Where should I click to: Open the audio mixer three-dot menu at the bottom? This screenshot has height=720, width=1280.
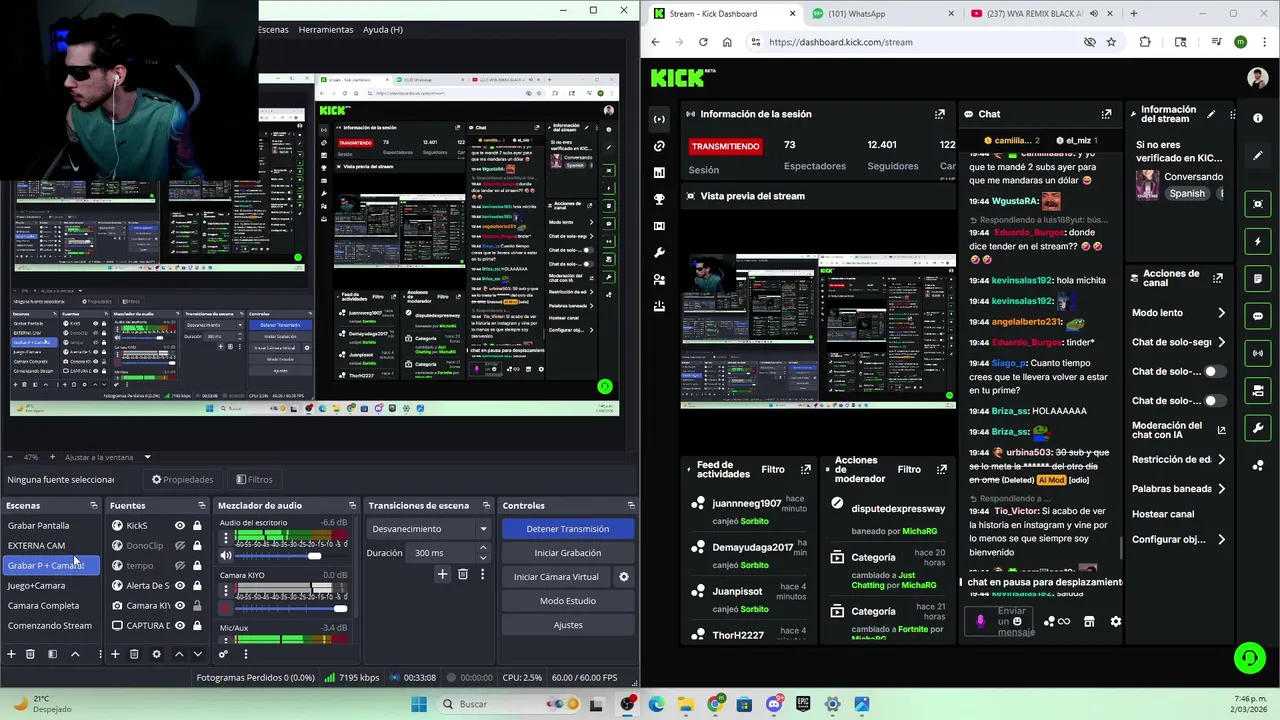tap(245, 654)
